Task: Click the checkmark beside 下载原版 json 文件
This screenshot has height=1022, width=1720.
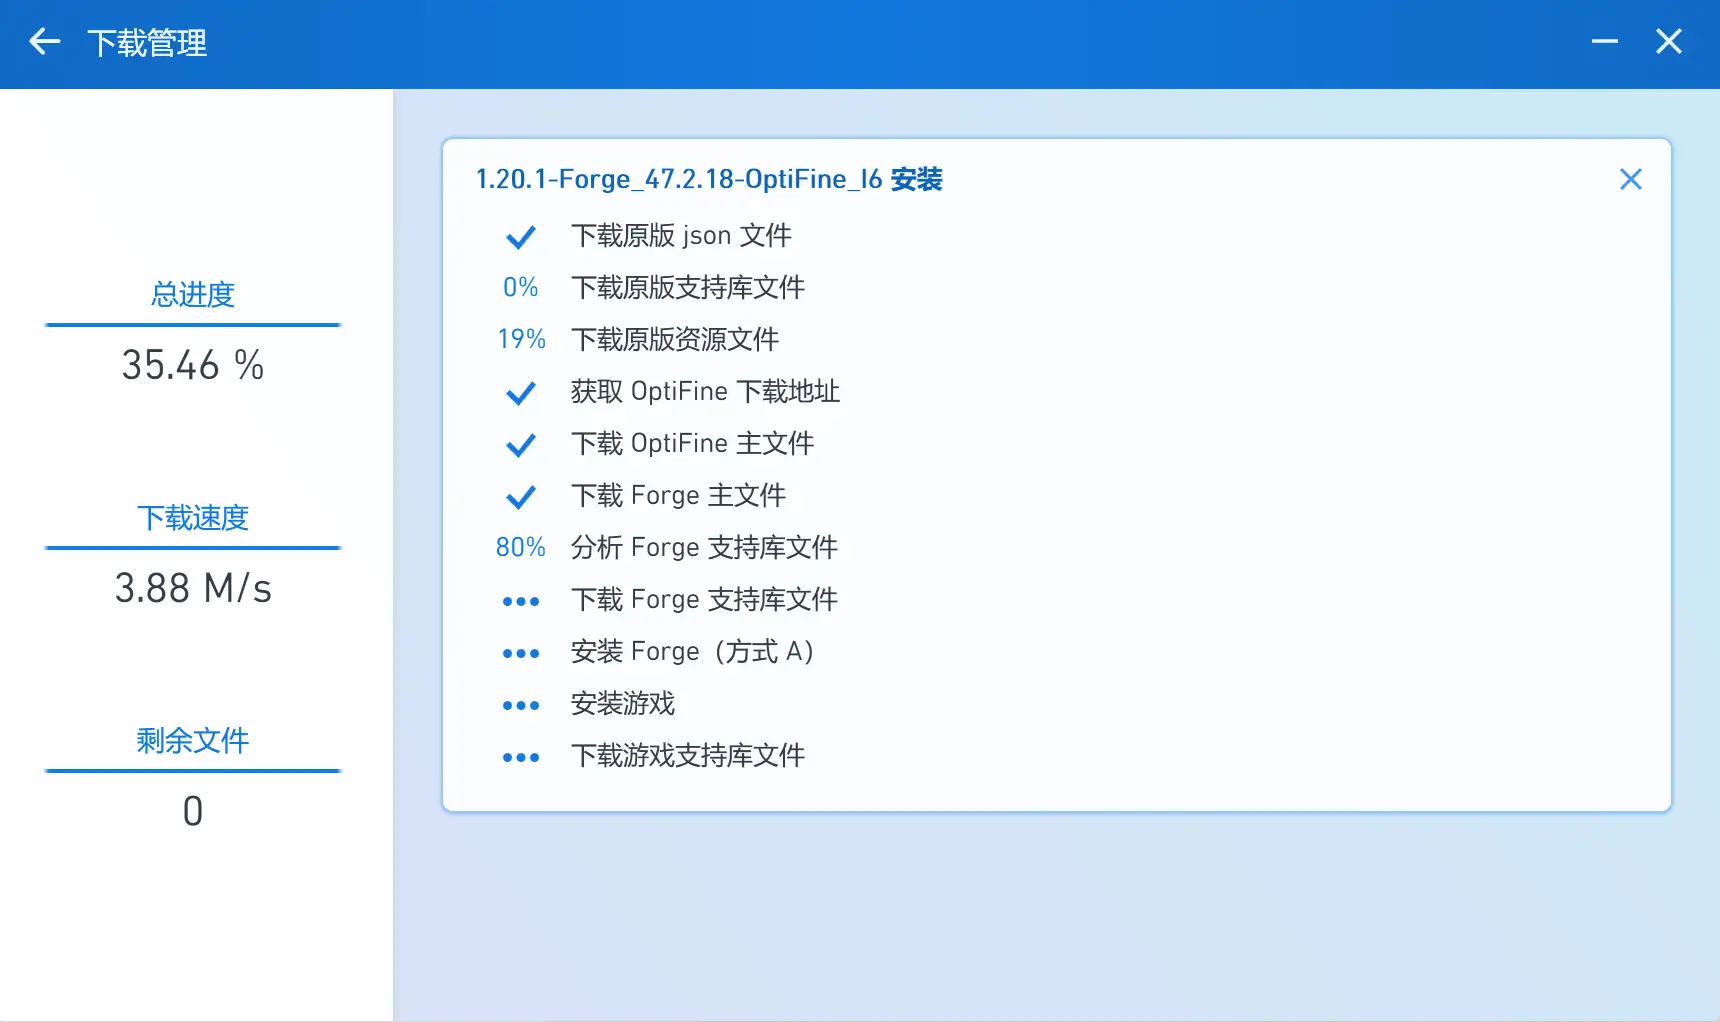Action: tap(521, 237)
